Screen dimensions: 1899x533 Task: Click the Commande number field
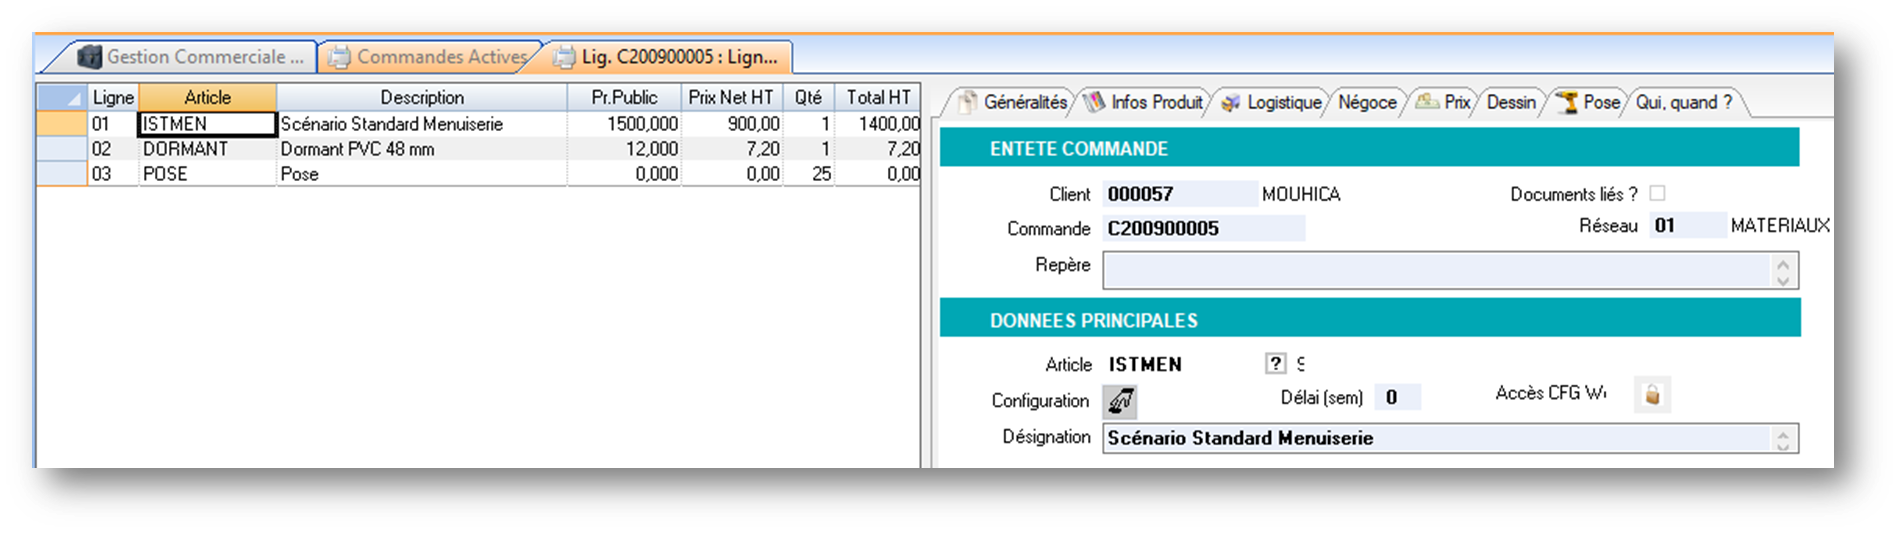tap(1203, 228)
